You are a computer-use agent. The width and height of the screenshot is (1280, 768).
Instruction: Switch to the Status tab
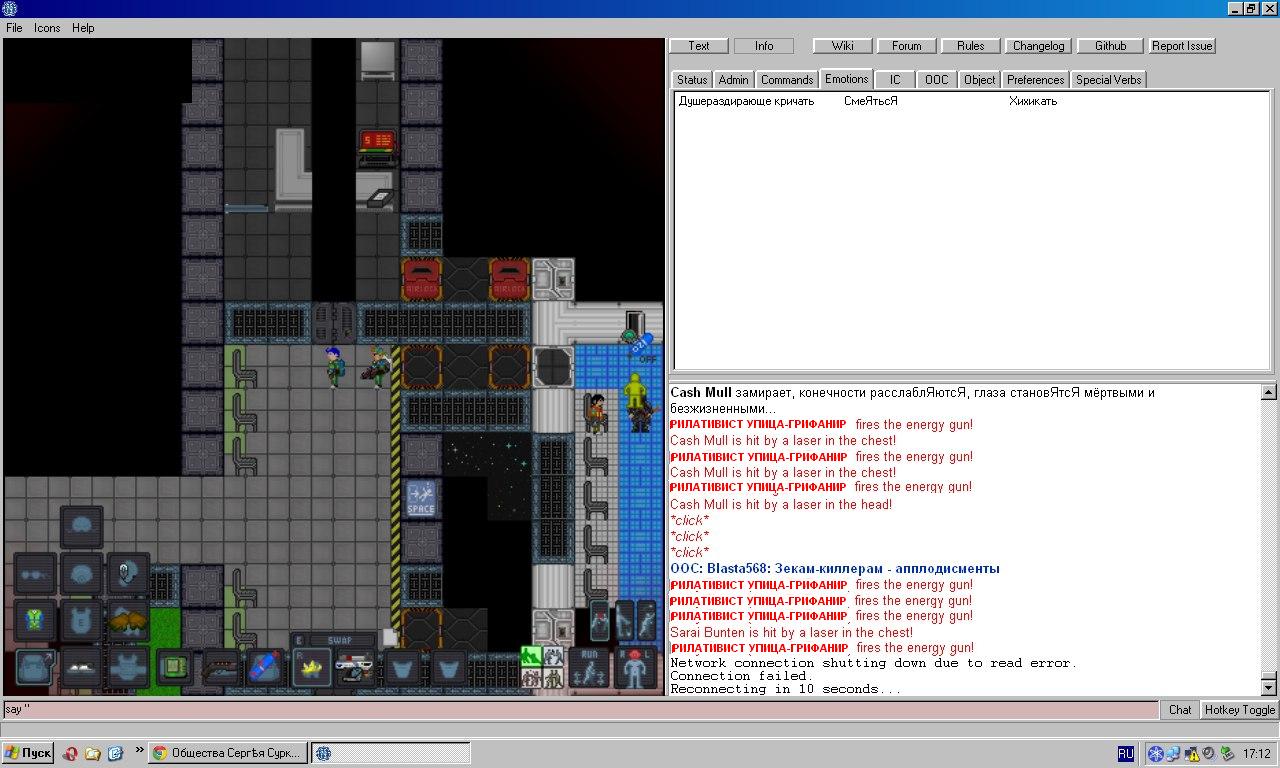pyautogui.click(x=692, y=80)
